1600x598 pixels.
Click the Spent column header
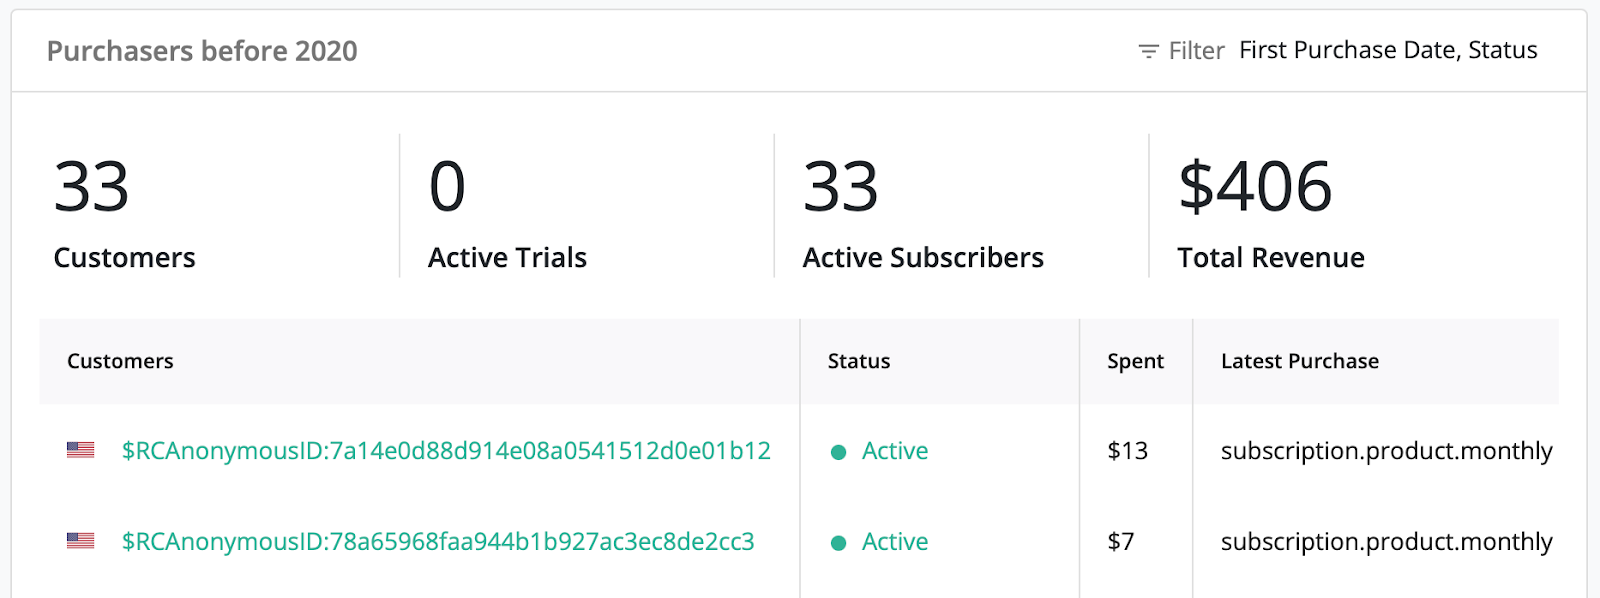click(1135, 362)
